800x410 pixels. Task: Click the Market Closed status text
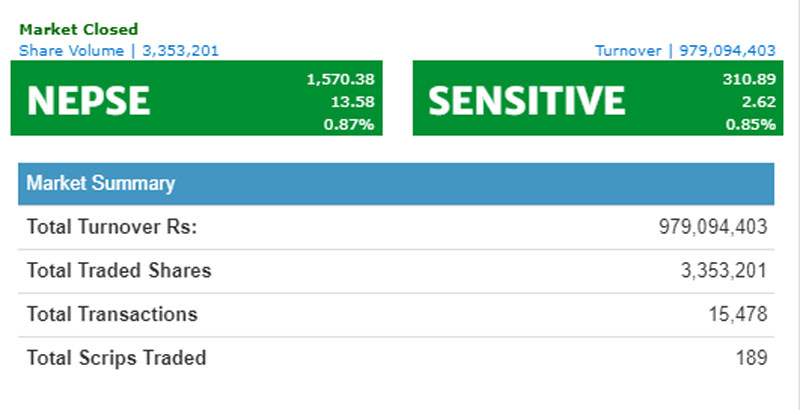pos(78,30)
